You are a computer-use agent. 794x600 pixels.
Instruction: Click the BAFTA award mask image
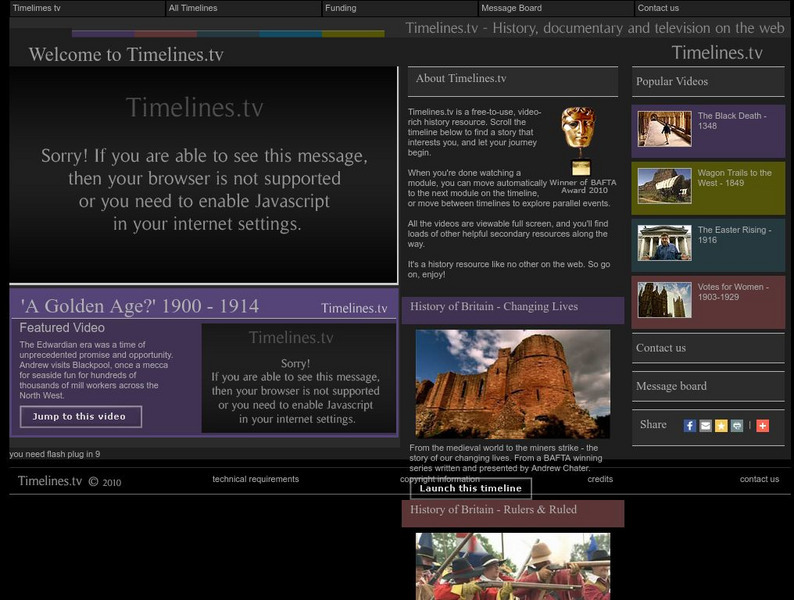(579, 140)
